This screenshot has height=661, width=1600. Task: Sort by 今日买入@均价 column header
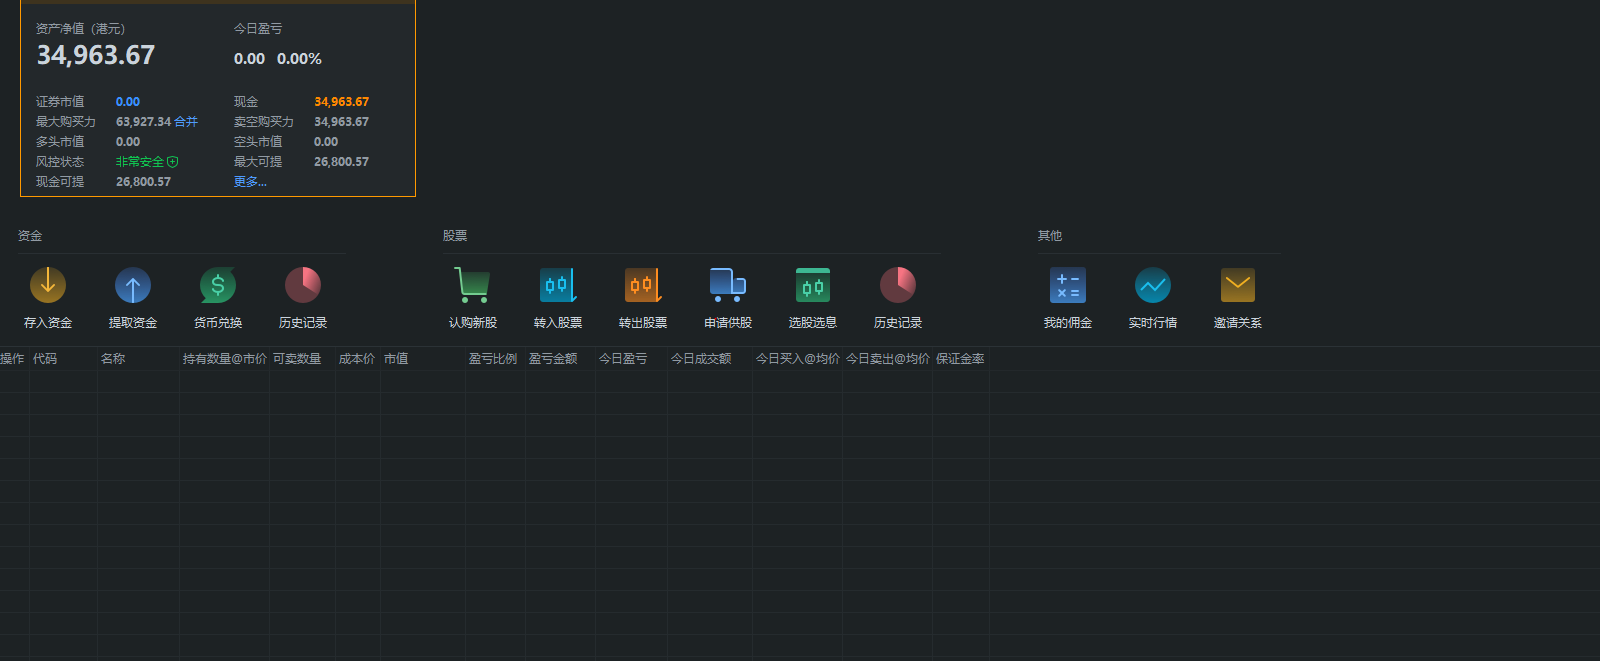coord(798,359)
